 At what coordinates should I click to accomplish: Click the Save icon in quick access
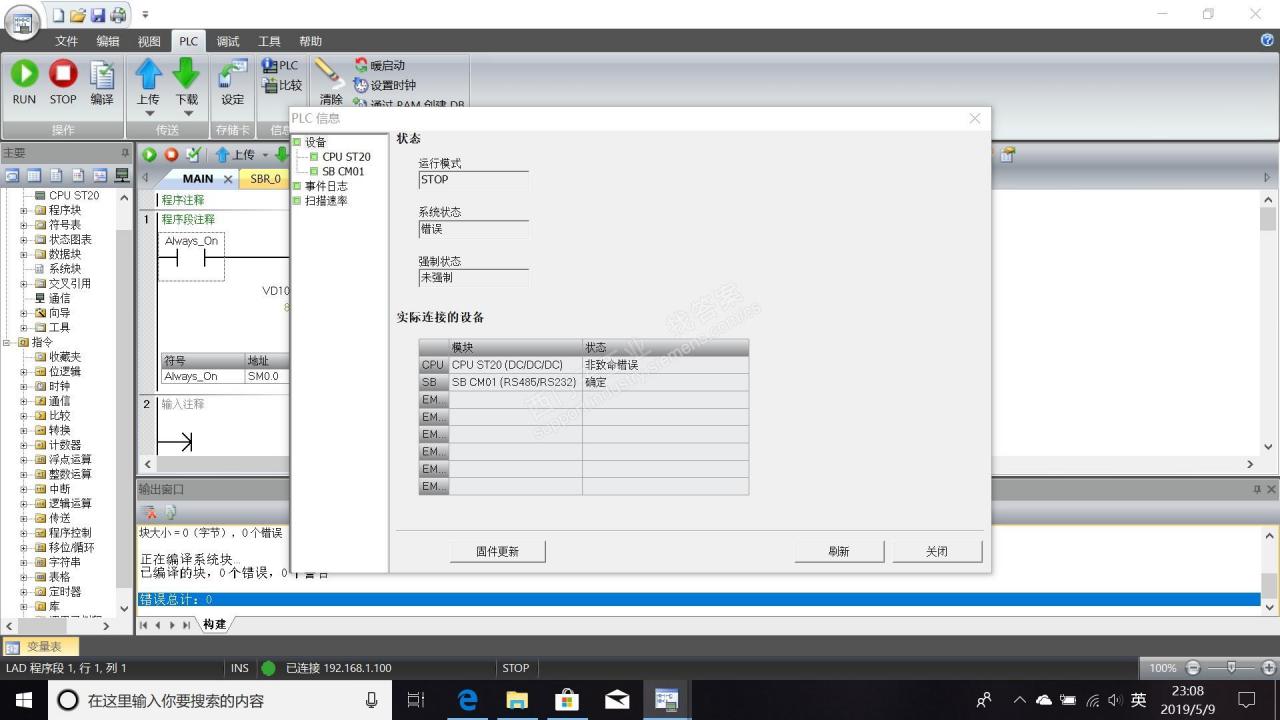98,14
